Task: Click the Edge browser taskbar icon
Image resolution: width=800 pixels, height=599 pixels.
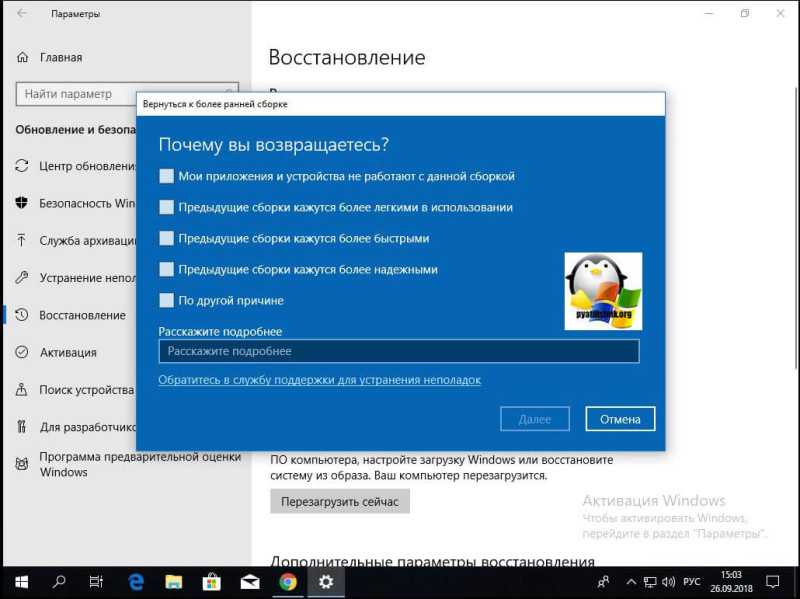Action: coord(136,582)
